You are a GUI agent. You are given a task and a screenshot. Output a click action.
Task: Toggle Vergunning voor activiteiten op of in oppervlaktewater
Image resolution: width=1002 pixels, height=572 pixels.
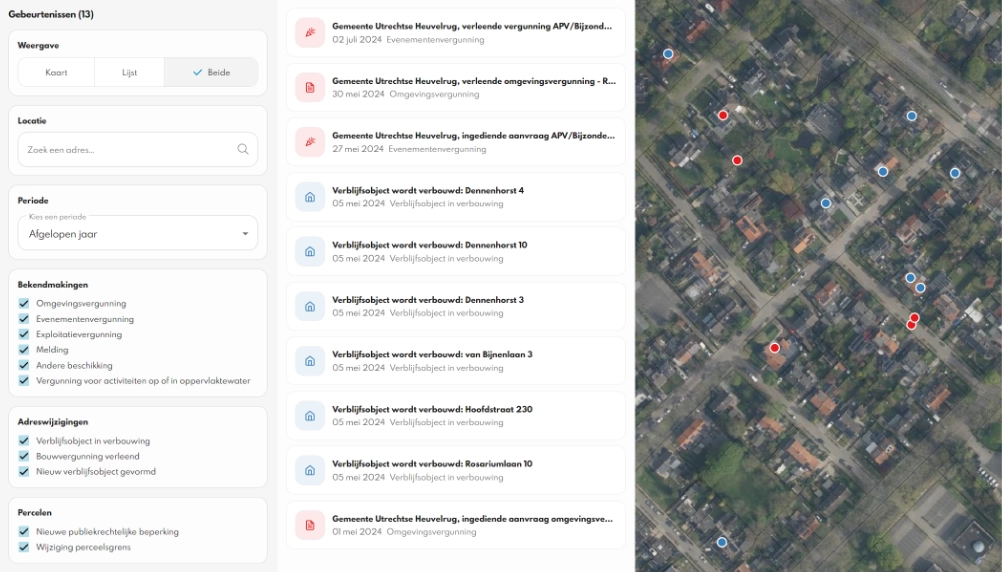tap(24, 380)
